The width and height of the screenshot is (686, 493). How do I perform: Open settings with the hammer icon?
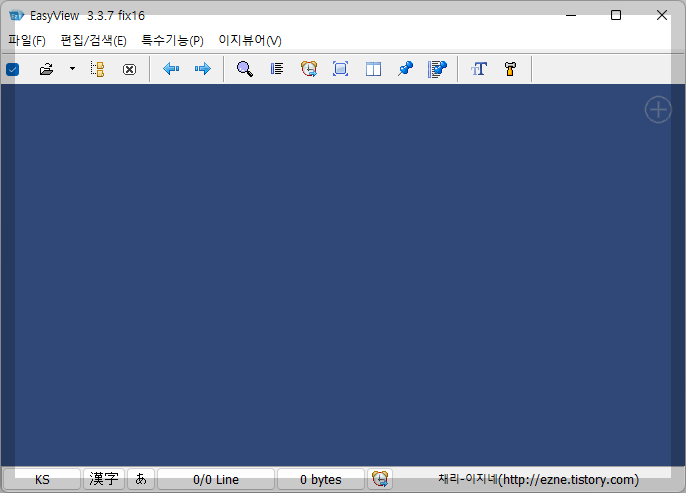510,69
